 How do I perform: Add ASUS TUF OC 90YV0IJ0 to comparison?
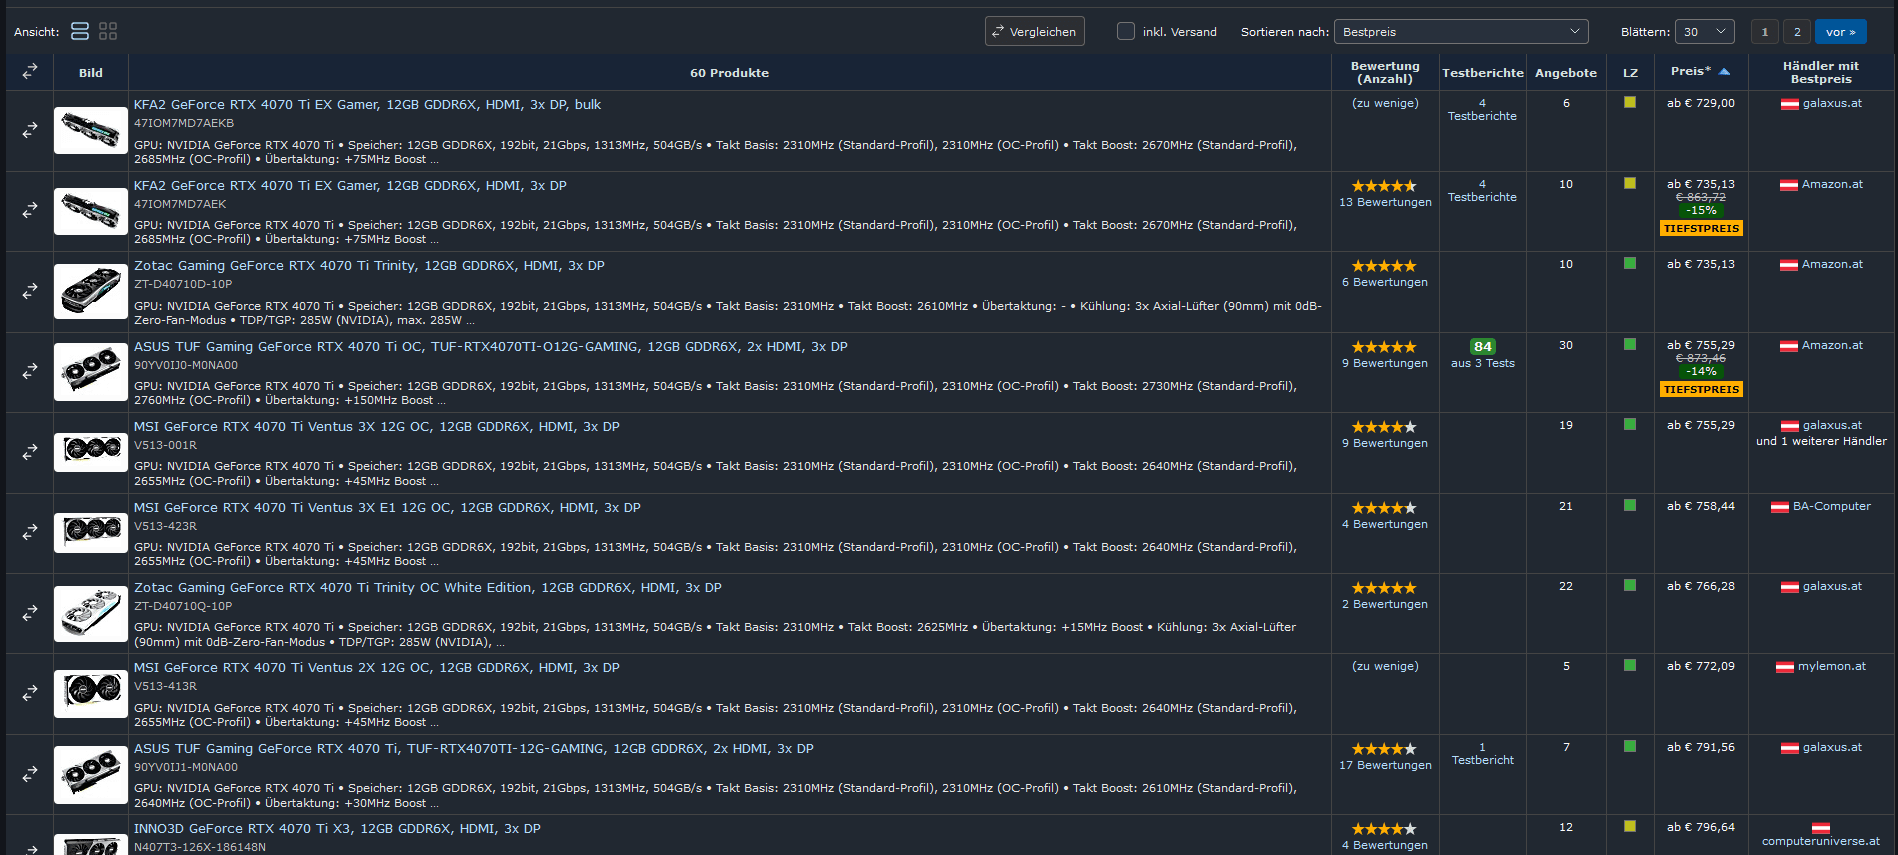[30, 371]
